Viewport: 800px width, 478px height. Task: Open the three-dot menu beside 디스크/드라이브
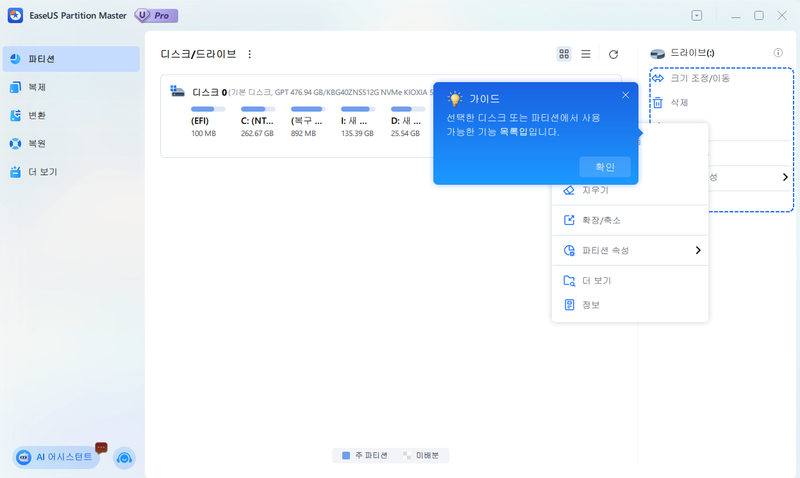(x=249, y=54)
